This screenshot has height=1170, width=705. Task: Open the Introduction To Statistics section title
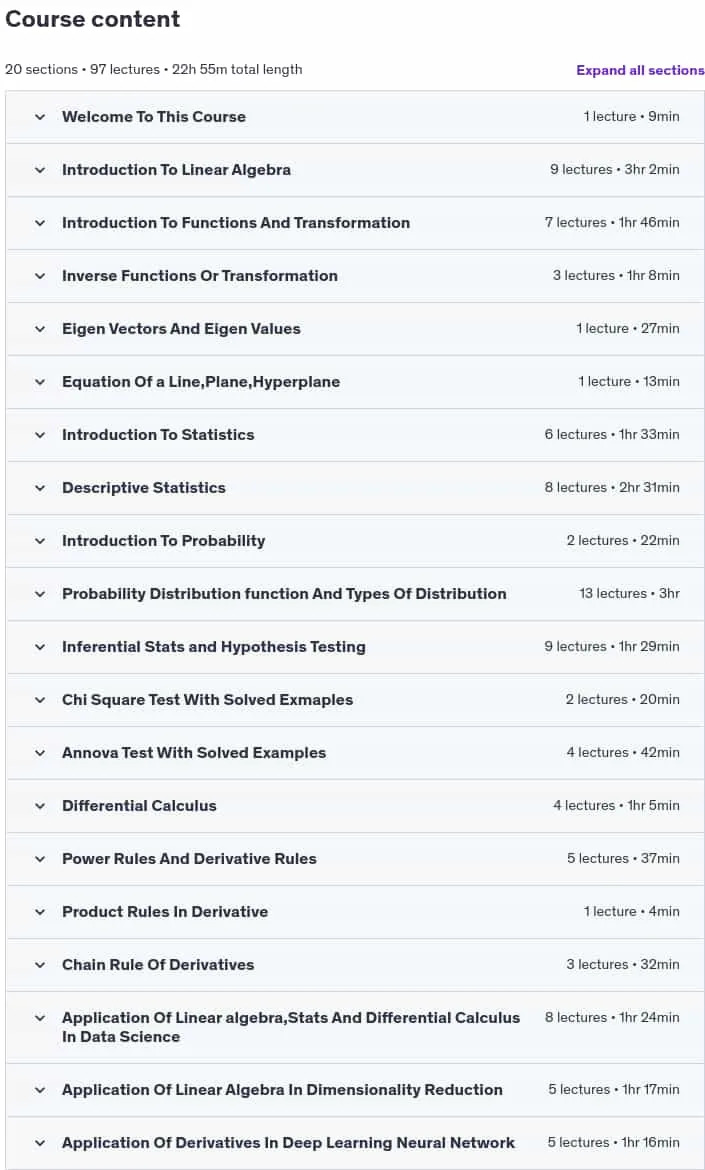click(x=158, y=435)
